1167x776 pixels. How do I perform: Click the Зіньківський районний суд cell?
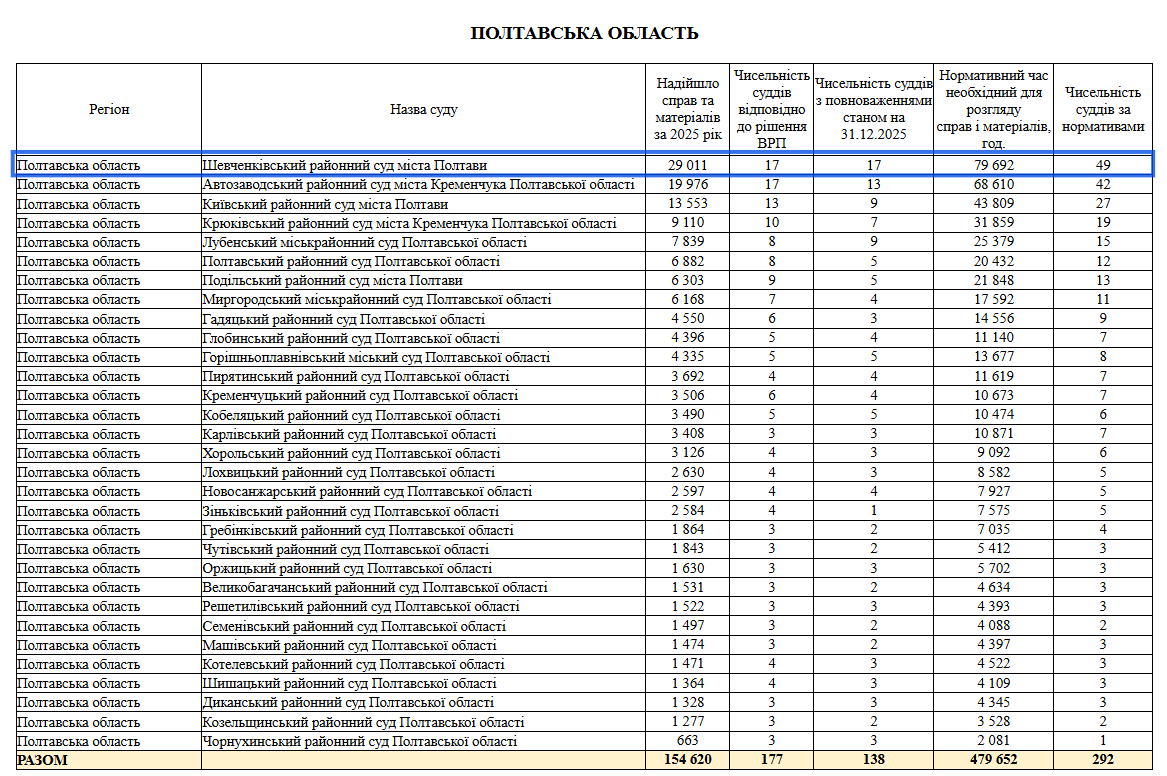[x=351, y=511]
